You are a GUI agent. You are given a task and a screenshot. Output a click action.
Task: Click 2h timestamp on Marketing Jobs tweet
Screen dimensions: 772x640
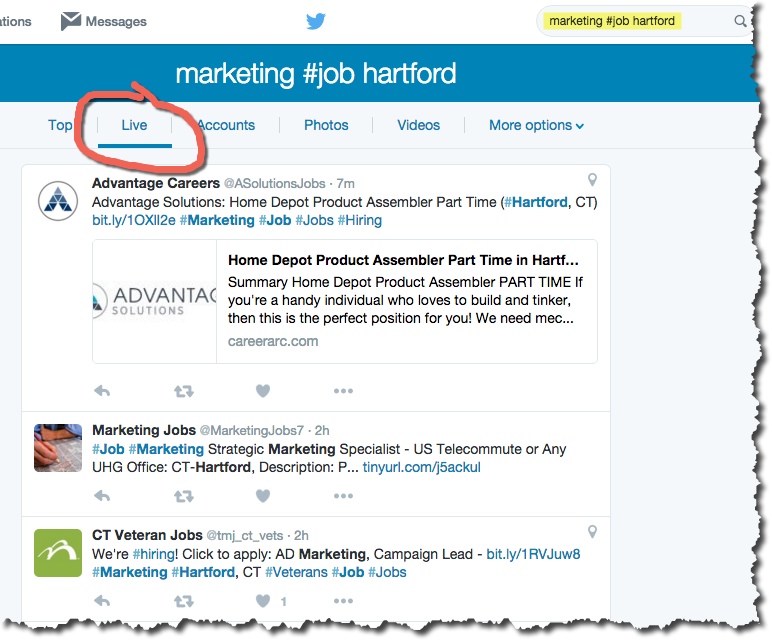pyautogui.click(x=322, y=431)
